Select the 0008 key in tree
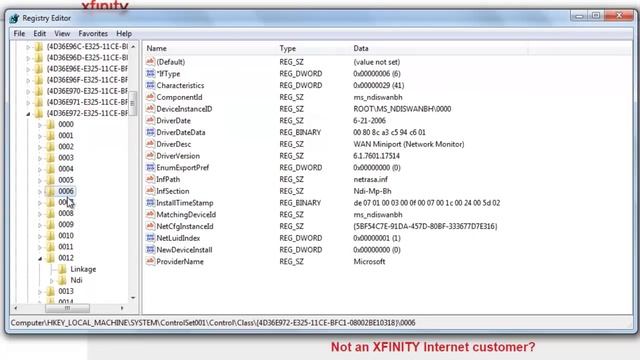This screenshot has height=360, width=640. pos(66,213)
